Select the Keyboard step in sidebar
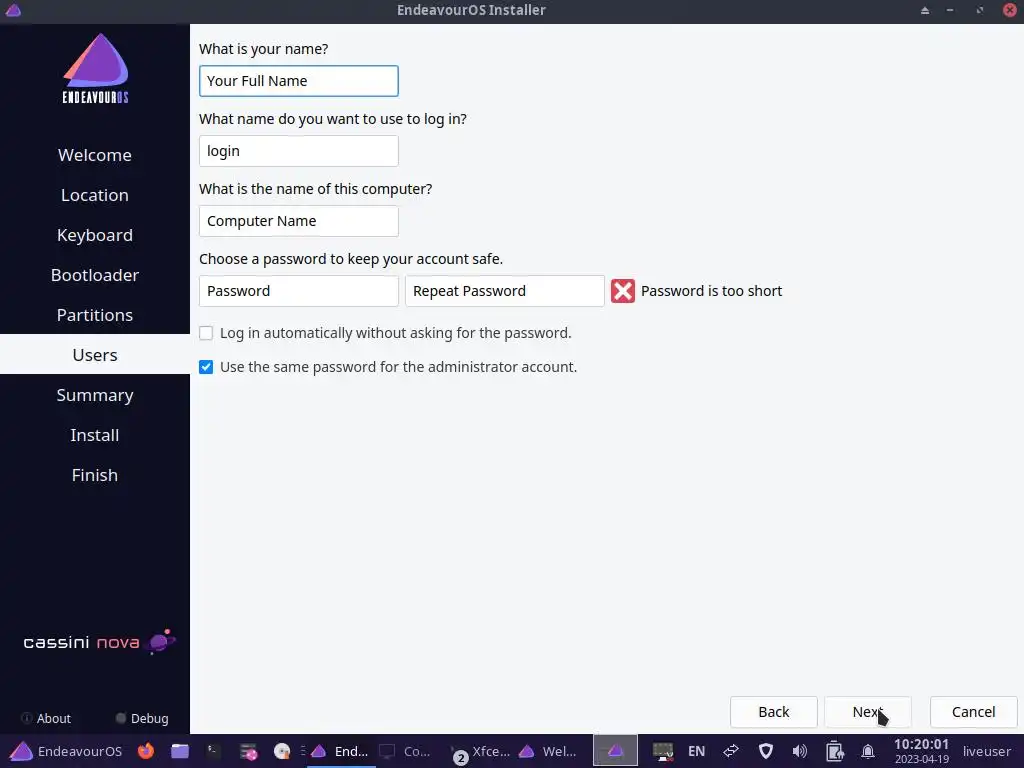 [95, 235]
